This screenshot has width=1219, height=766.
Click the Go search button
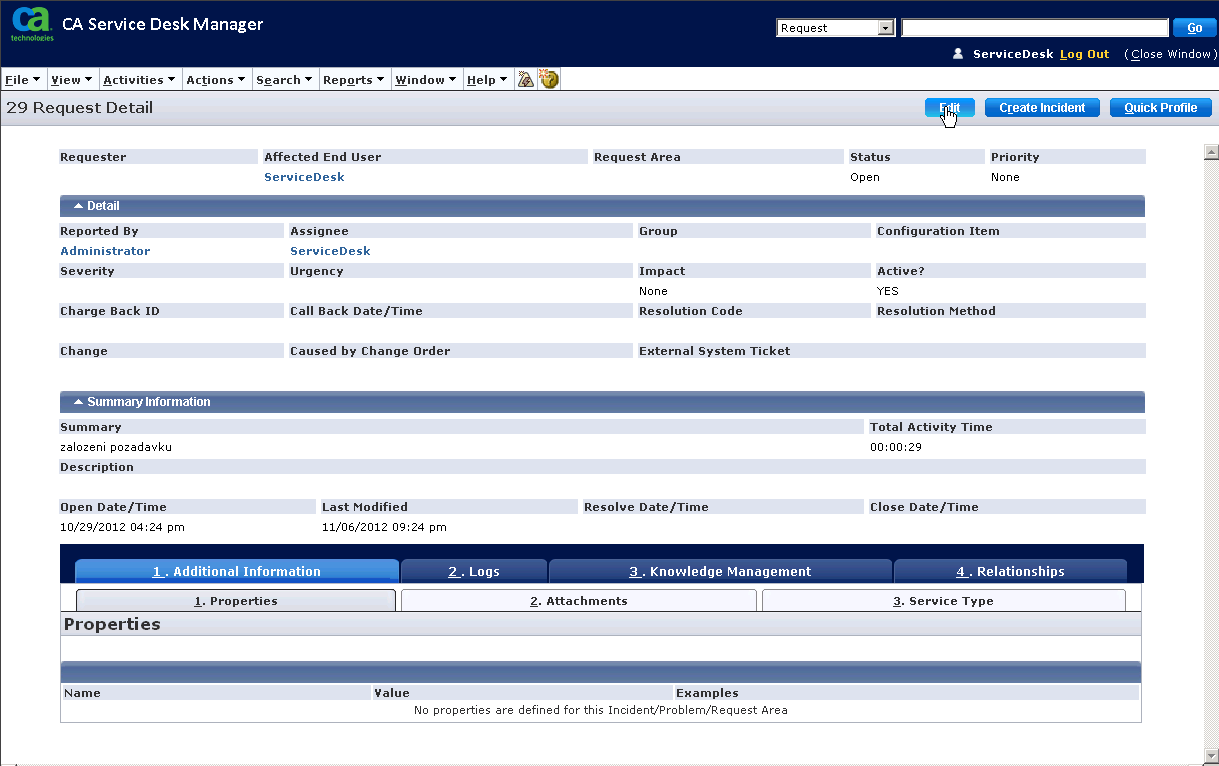click(x=1193, y=28)
